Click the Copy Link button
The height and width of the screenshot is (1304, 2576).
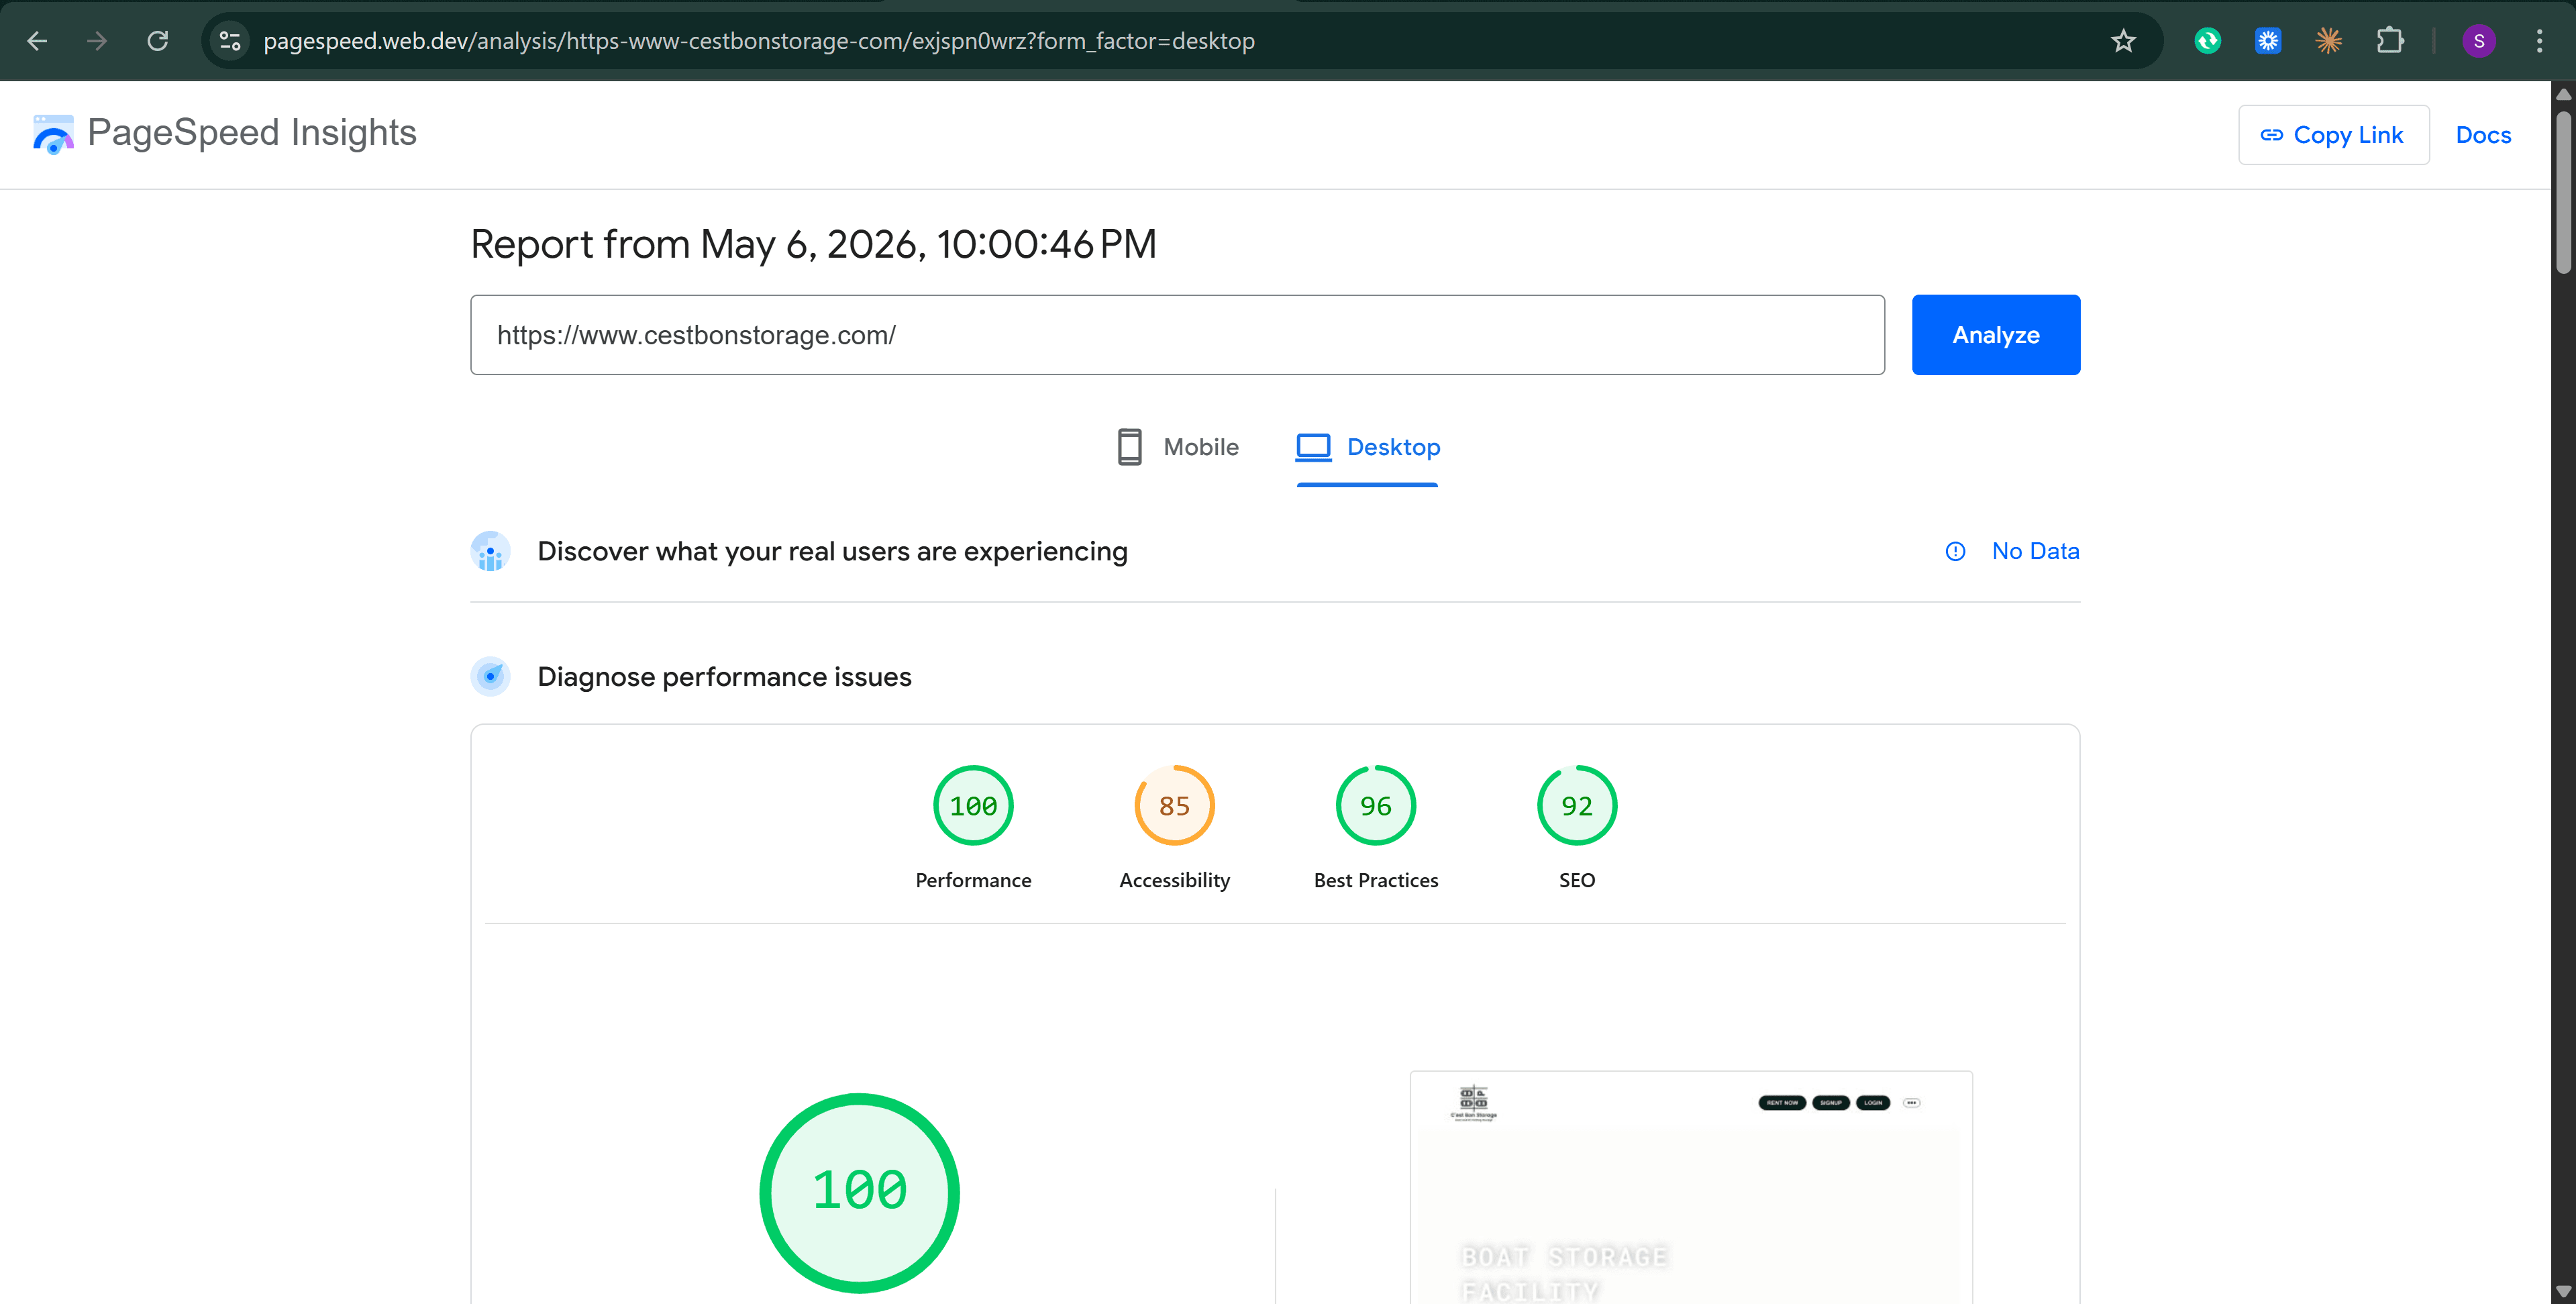(x=2333, y=135)
